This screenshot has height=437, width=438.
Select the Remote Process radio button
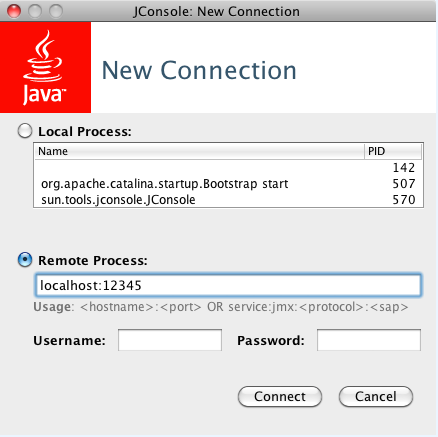[x=25, y=260]
